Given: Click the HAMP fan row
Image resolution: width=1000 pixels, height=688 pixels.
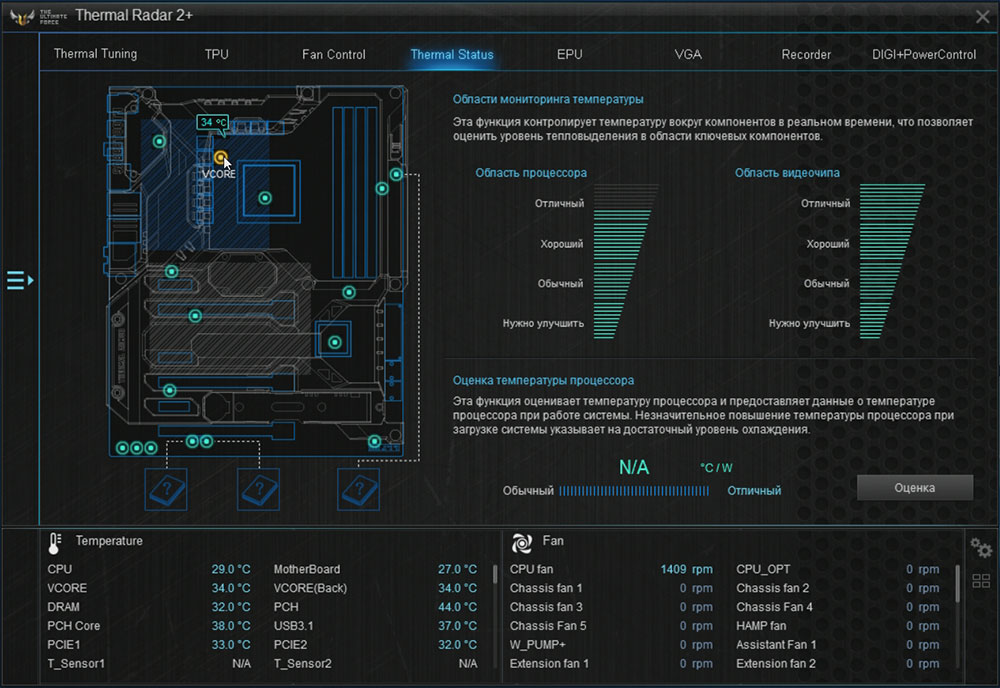Looking at the screenshot, I should tap(837, 626).
